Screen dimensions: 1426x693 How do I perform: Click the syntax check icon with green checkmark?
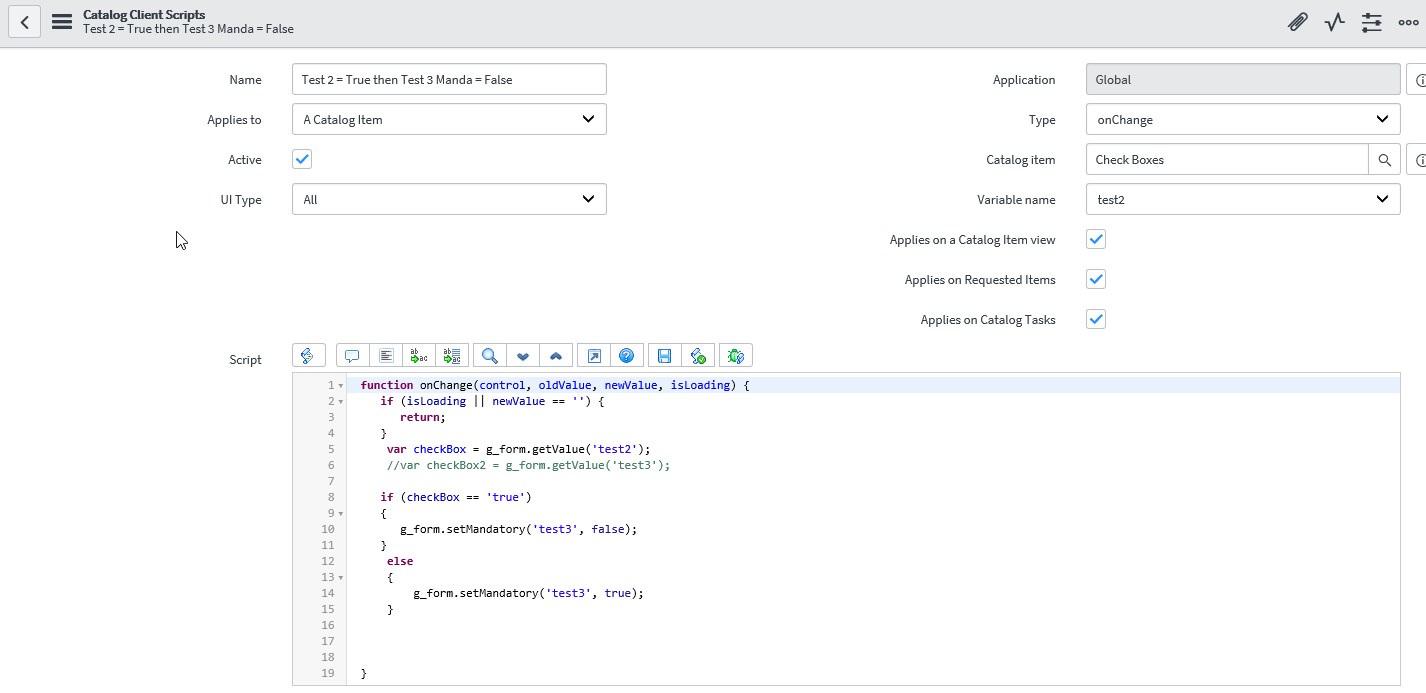(698, 355)
